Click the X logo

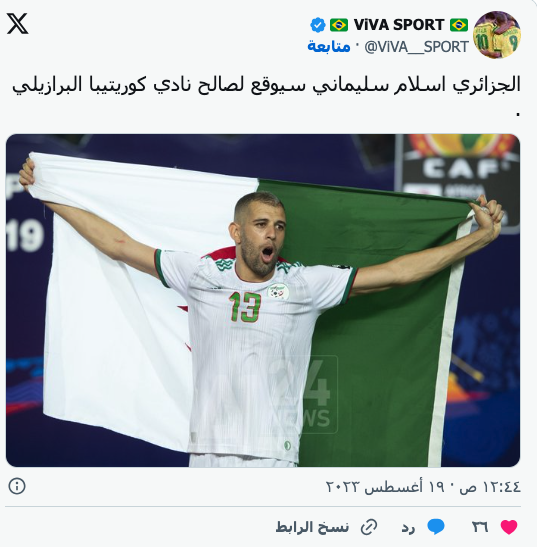pos(17,24)
